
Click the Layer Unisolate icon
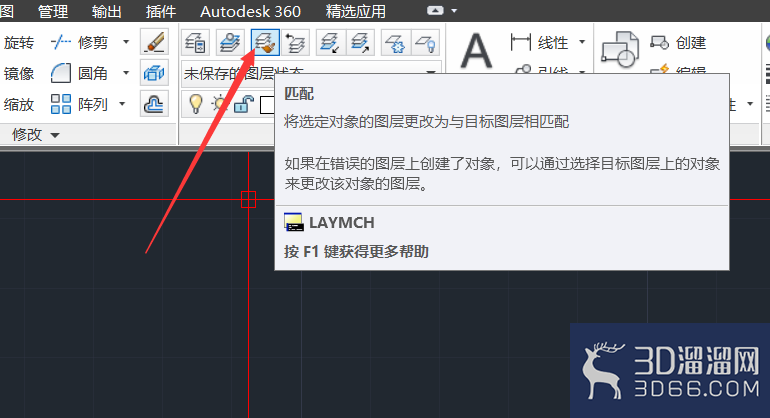coord(360,43)
